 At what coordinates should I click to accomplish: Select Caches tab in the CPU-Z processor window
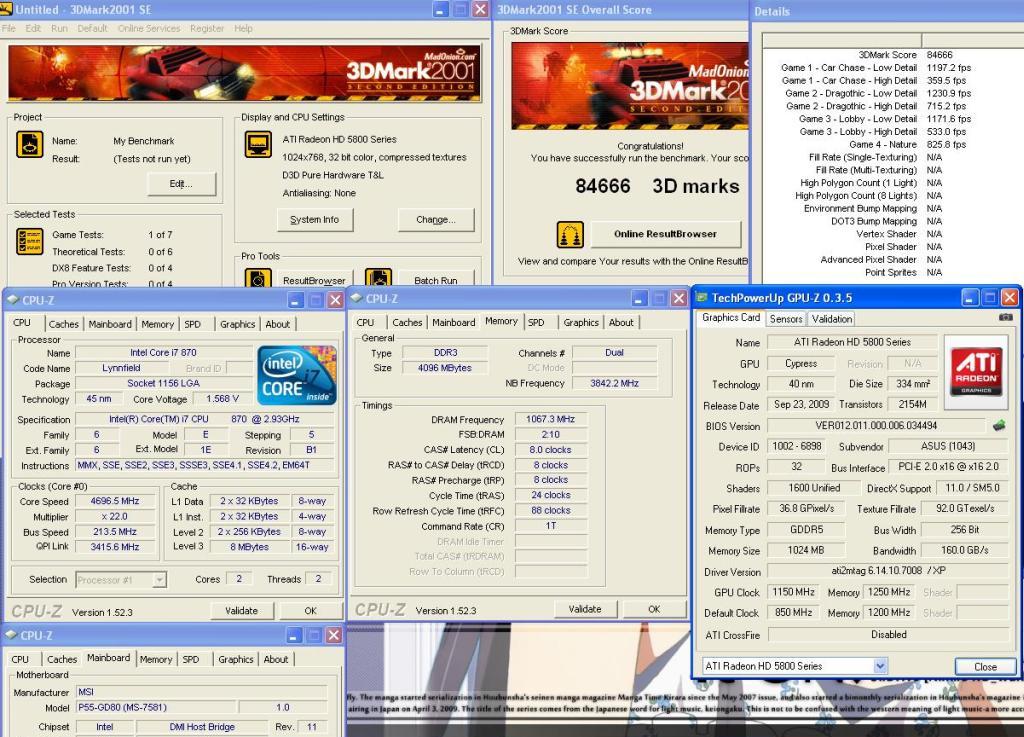63,324
